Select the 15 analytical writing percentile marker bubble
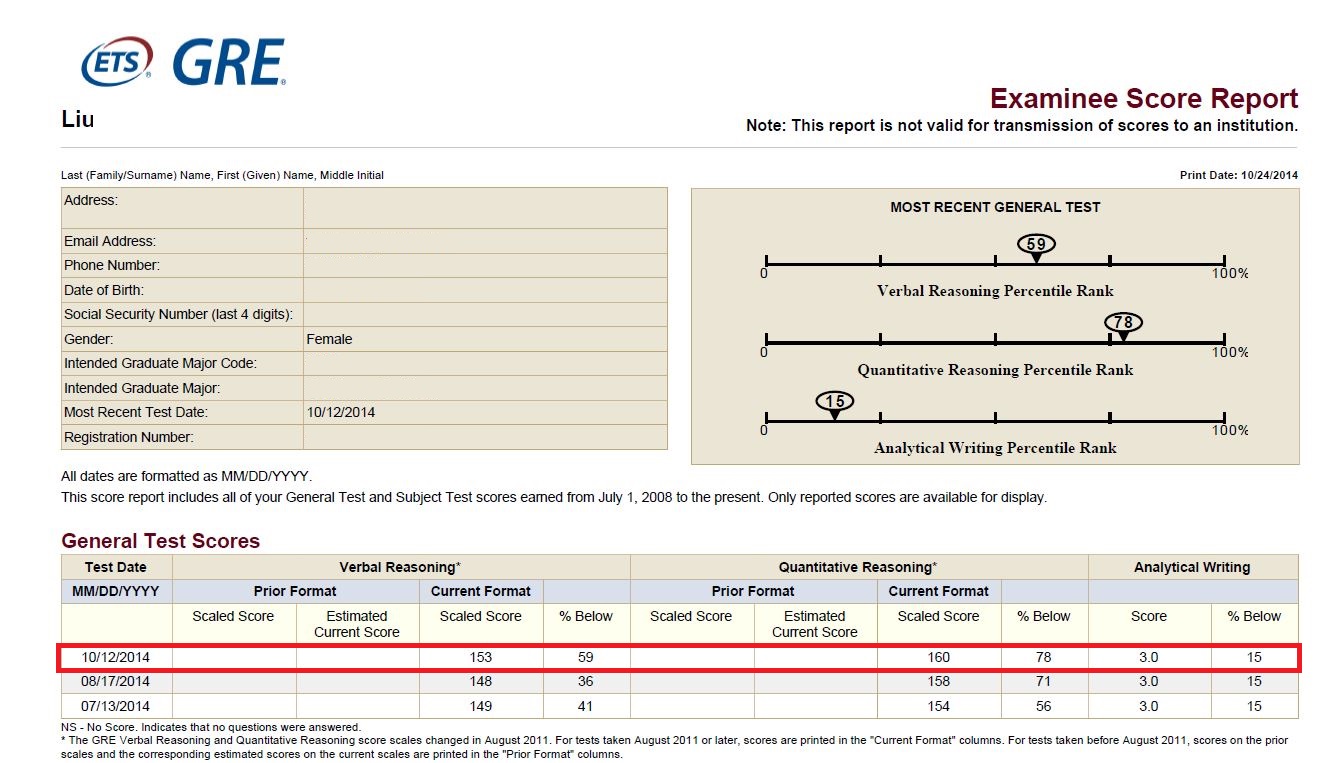The width and height of the screenshot is (1332, 763). [835, 401]
